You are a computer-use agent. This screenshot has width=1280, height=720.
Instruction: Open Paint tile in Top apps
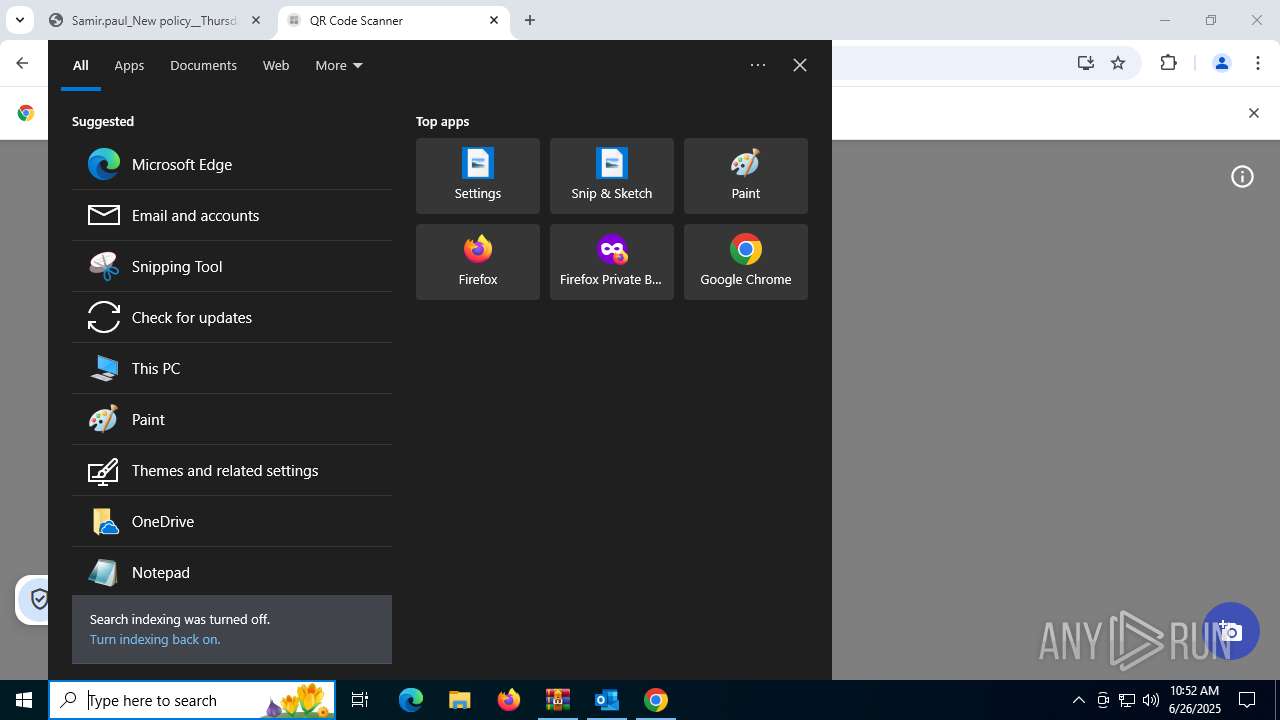click(746, 176)
